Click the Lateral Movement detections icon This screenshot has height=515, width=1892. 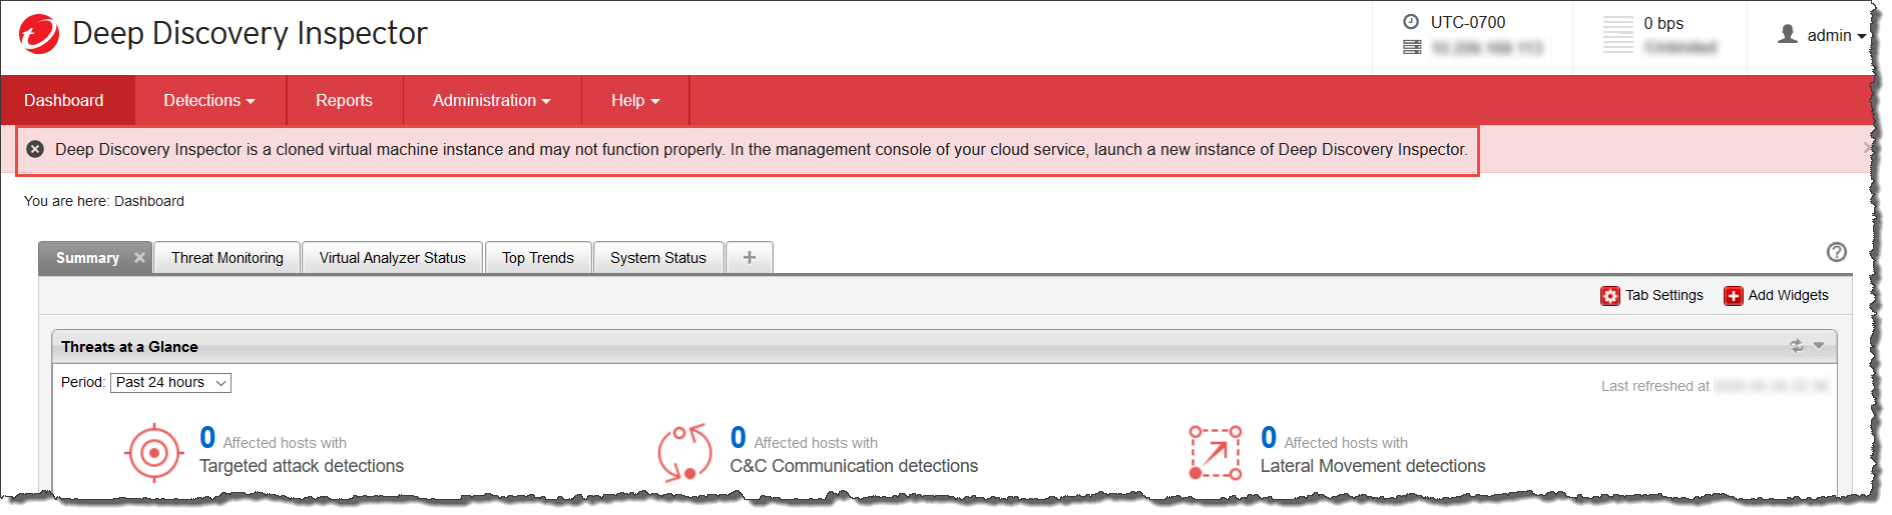click(1215, 453)
